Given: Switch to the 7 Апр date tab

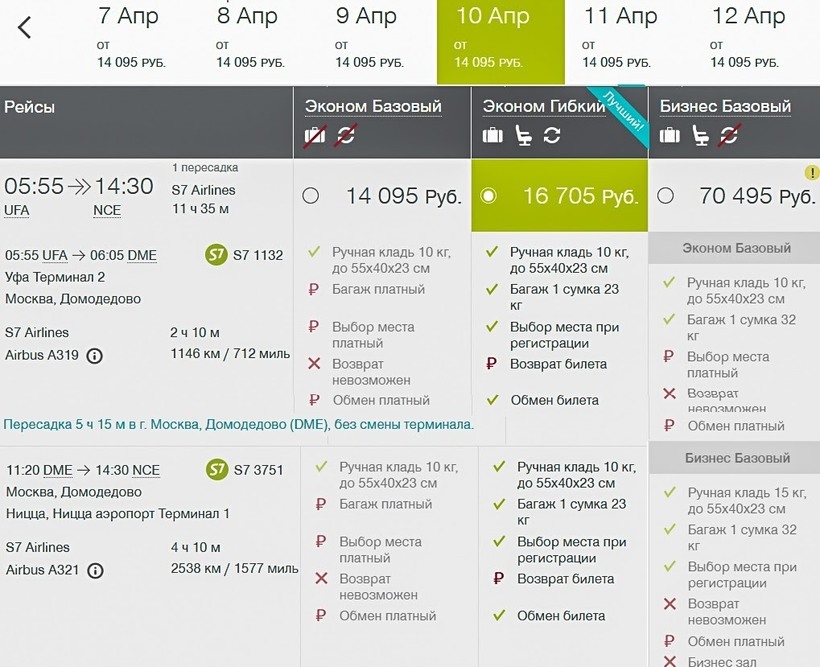Looking at the screenshot, I should click(x=131, y=40).
